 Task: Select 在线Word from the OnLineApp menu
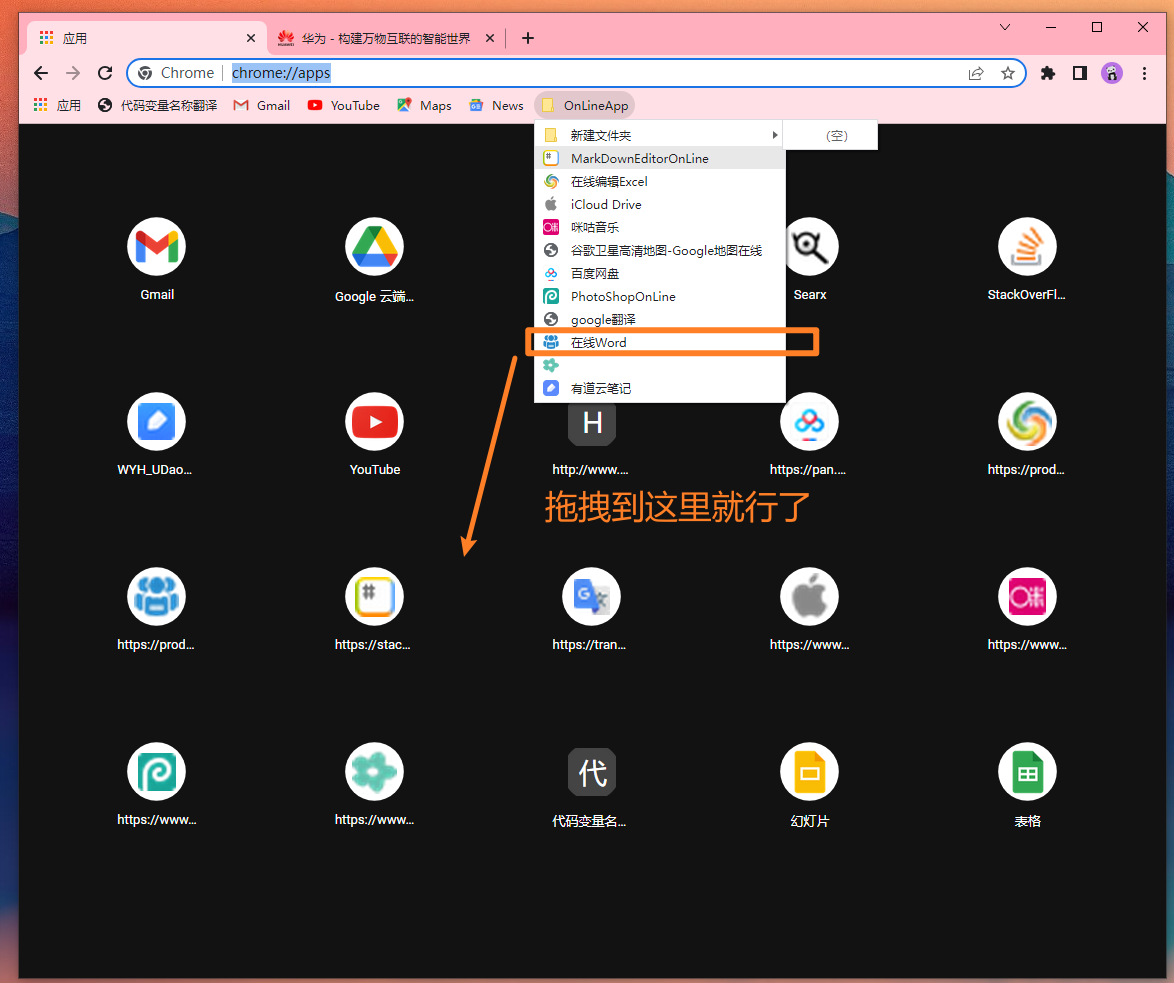(600, 342)
